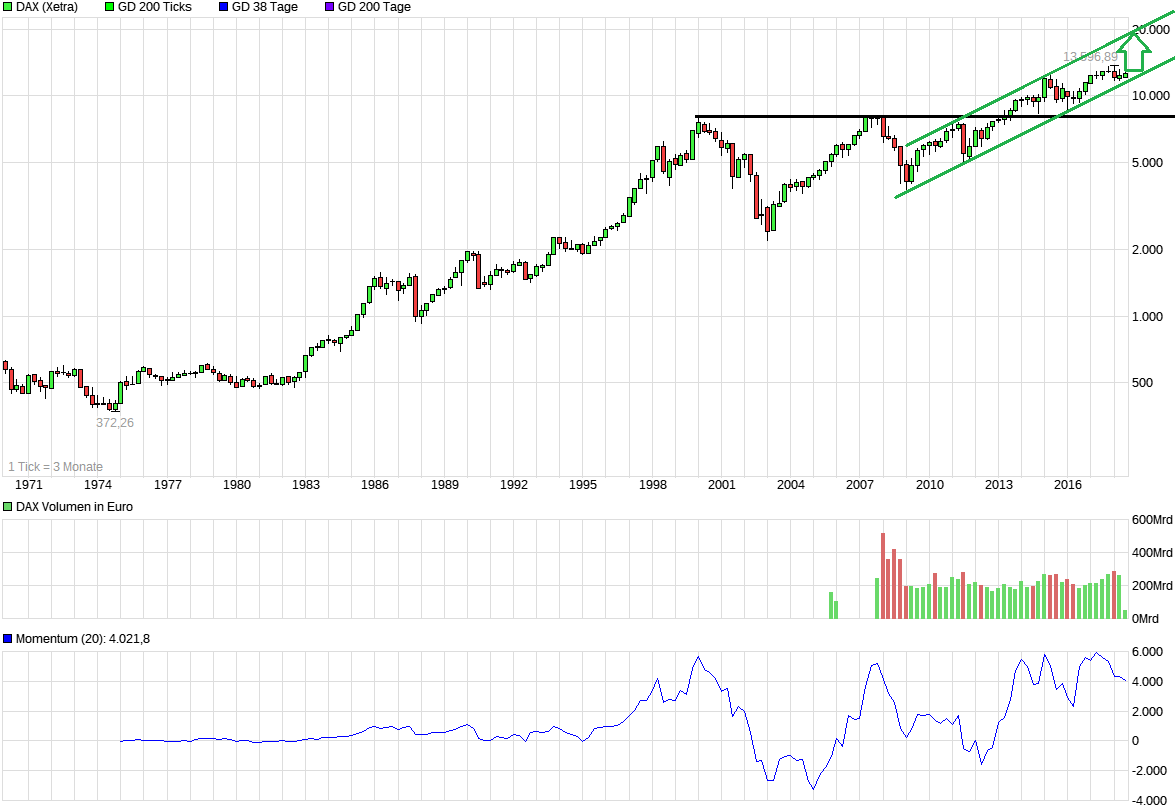Click the 2007 label on the time axis
1175x812 pixels.
click(860, 485)
